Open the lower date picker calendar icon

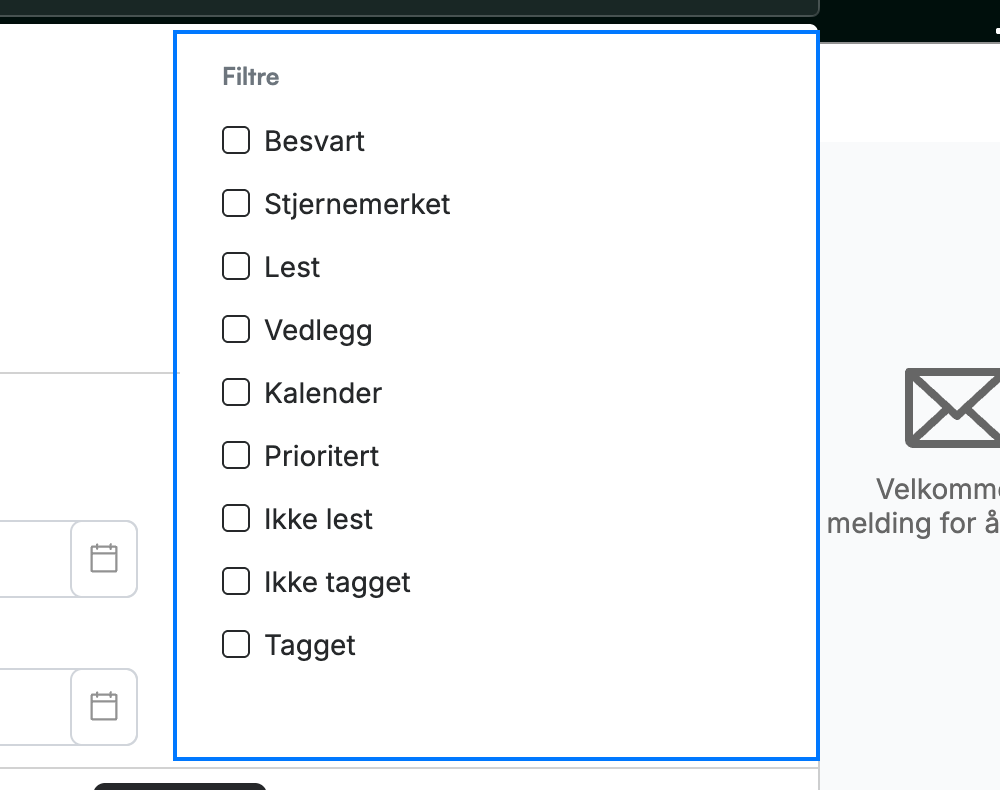[x=104, y=706]
